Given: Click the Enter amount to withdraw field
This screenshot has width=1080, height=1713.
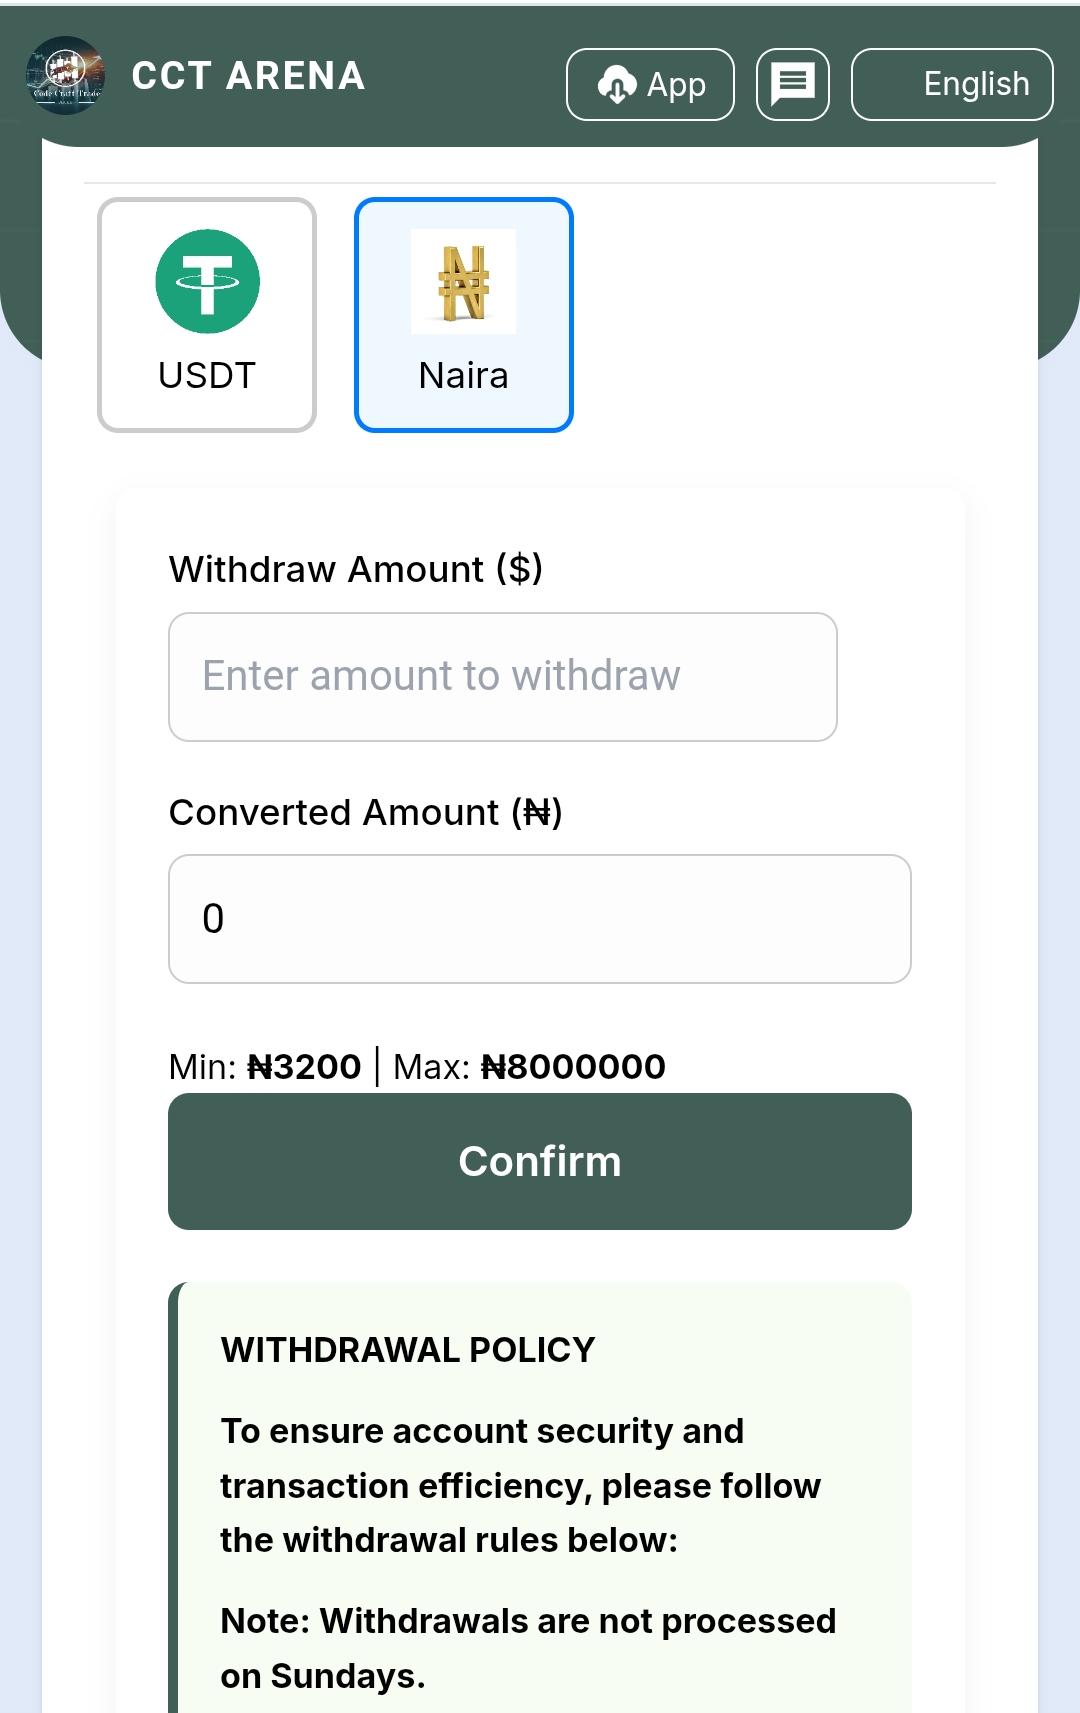Looking at the screenshot, I should (502, 676).
